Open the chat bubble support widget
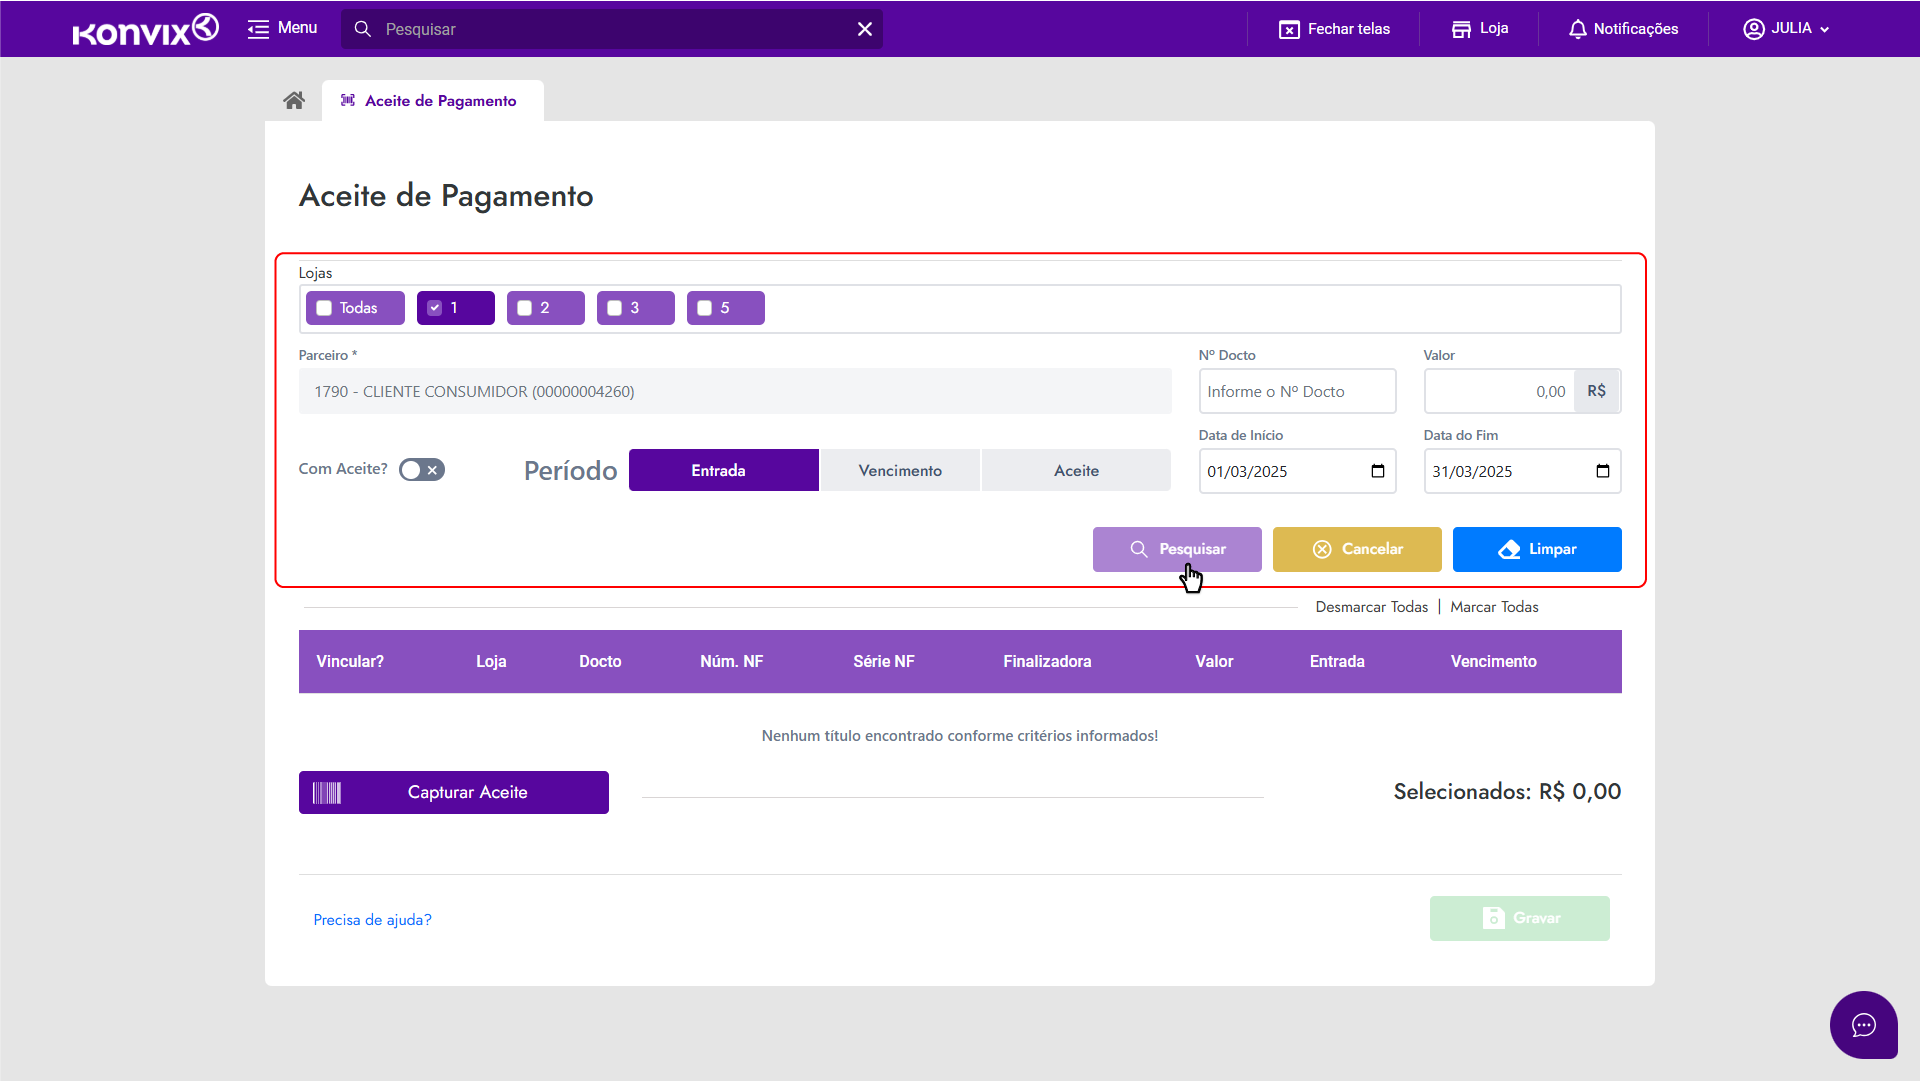 tap(1863, 1025)
